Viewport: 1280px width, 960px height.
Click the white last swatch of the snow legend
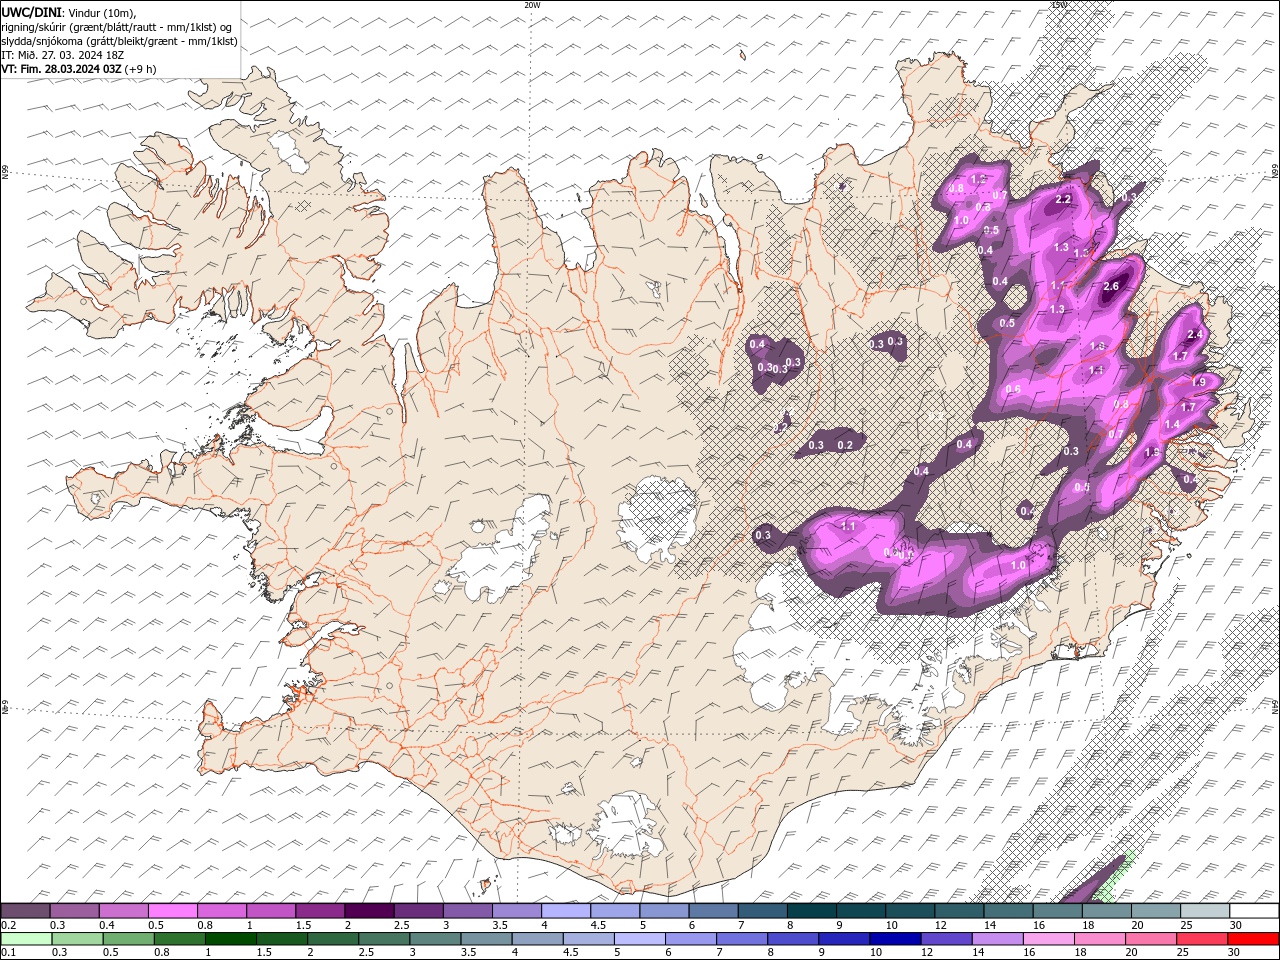tap(1253, 911)
